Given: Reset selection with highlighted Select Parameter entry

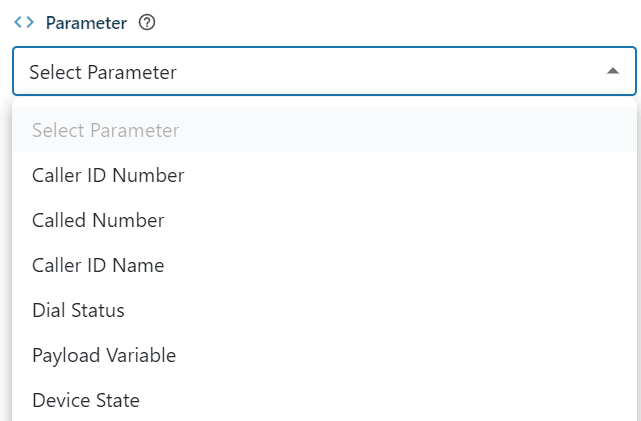Looking at the screenshot, I should pyautogui.click(x=106, y=130).
